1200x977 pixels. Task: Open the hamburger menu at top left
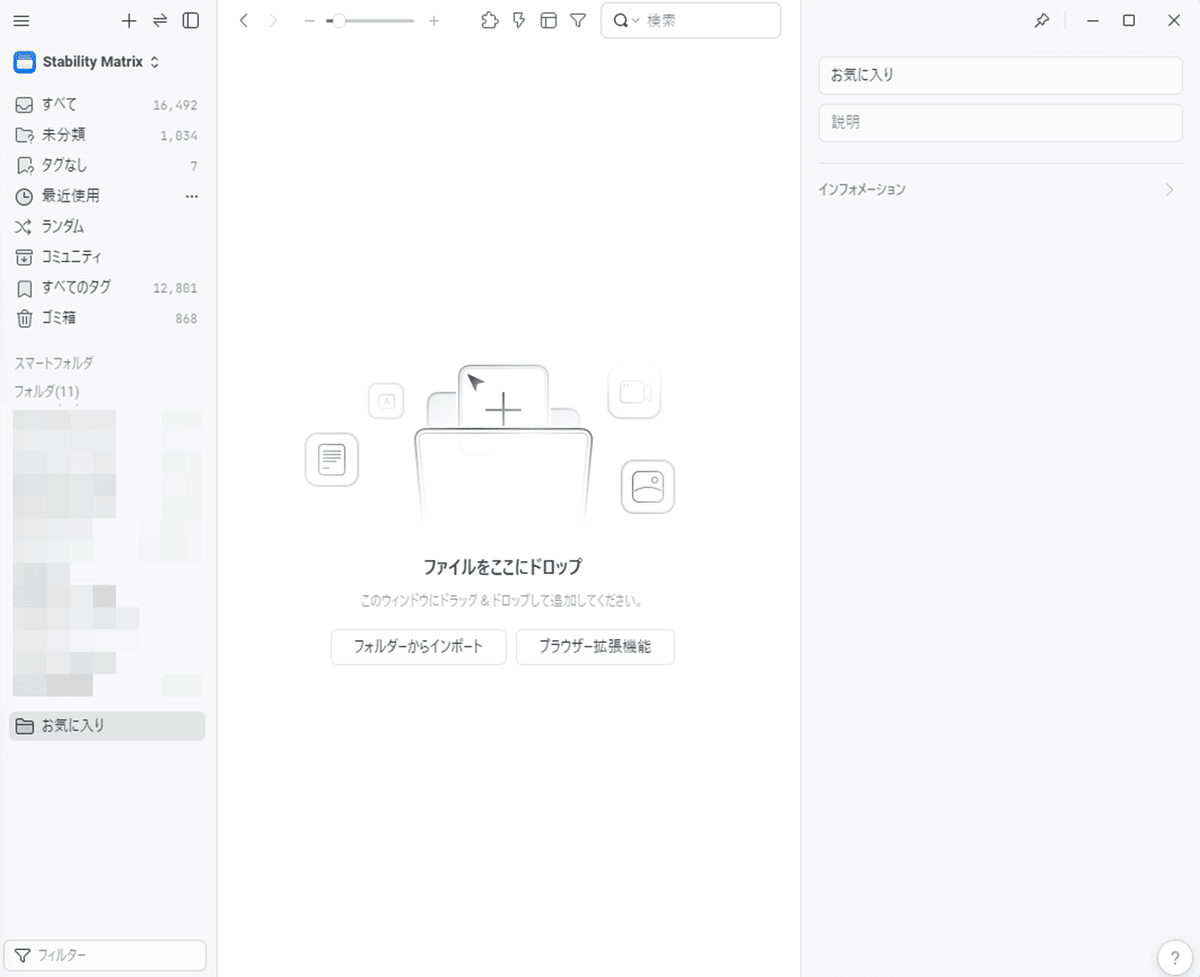21,20
